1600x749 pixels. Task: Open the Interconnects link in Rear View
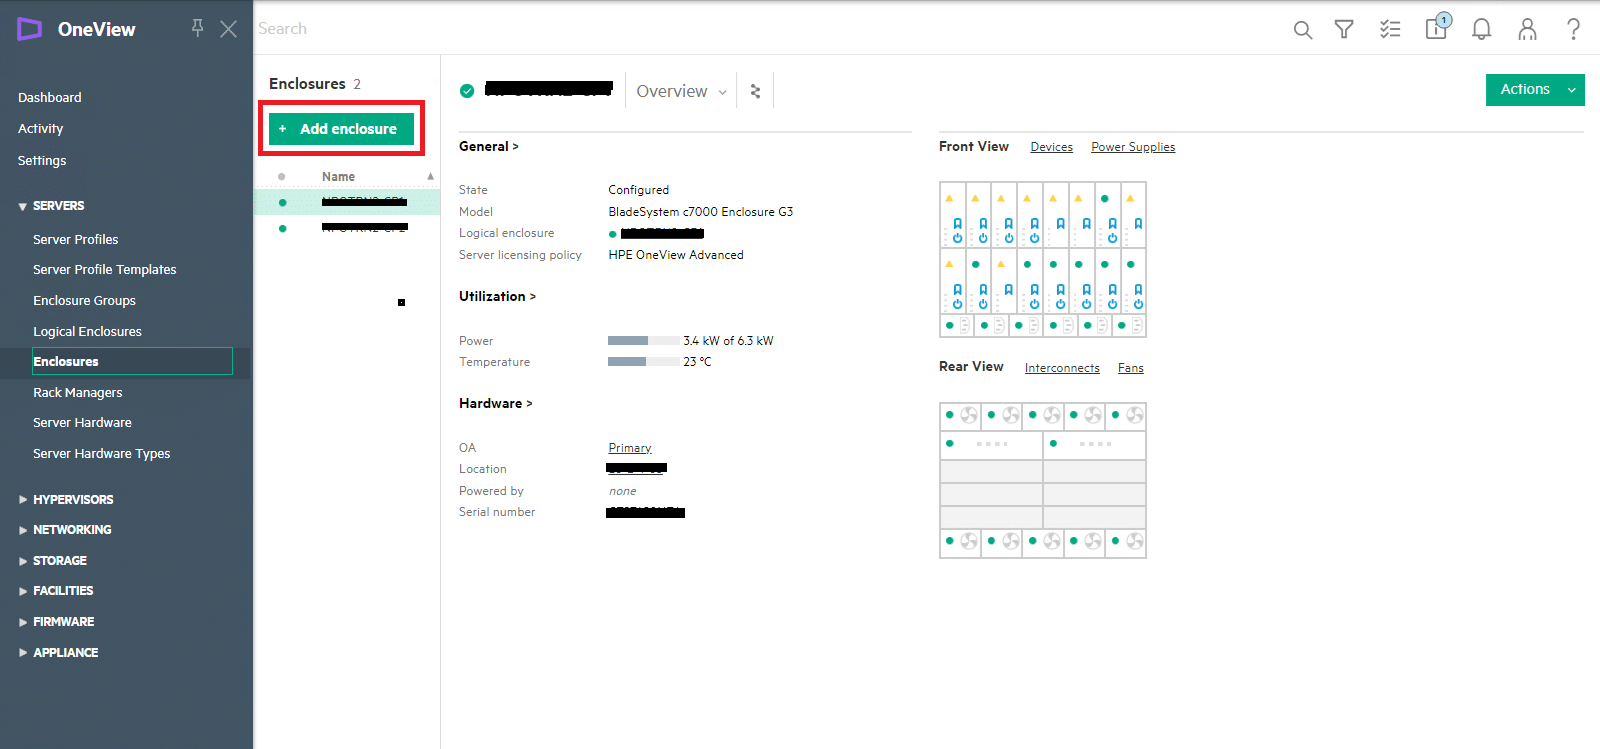(x=1062, y=368)
